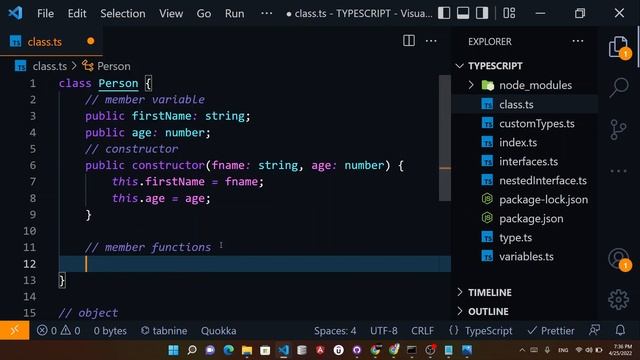Click the Quokka status item
The width and height of the screenshot is (640, 360).
pyautogui.click(x=218, y=331)
